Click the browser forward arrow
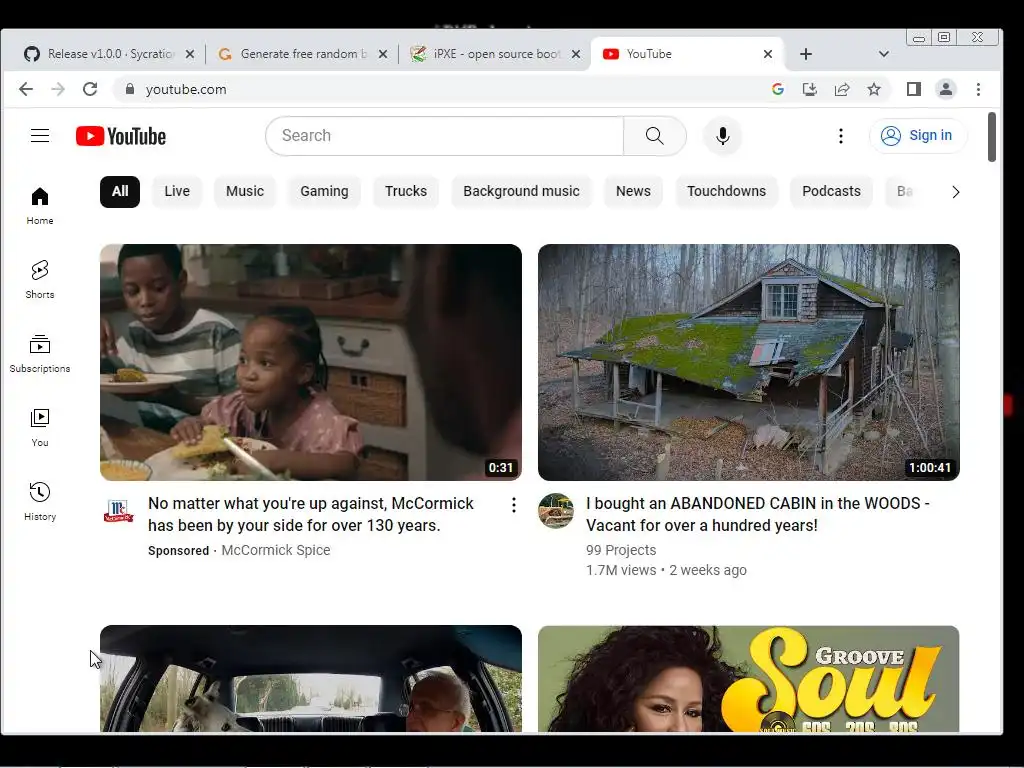 (x=58, y=89)
